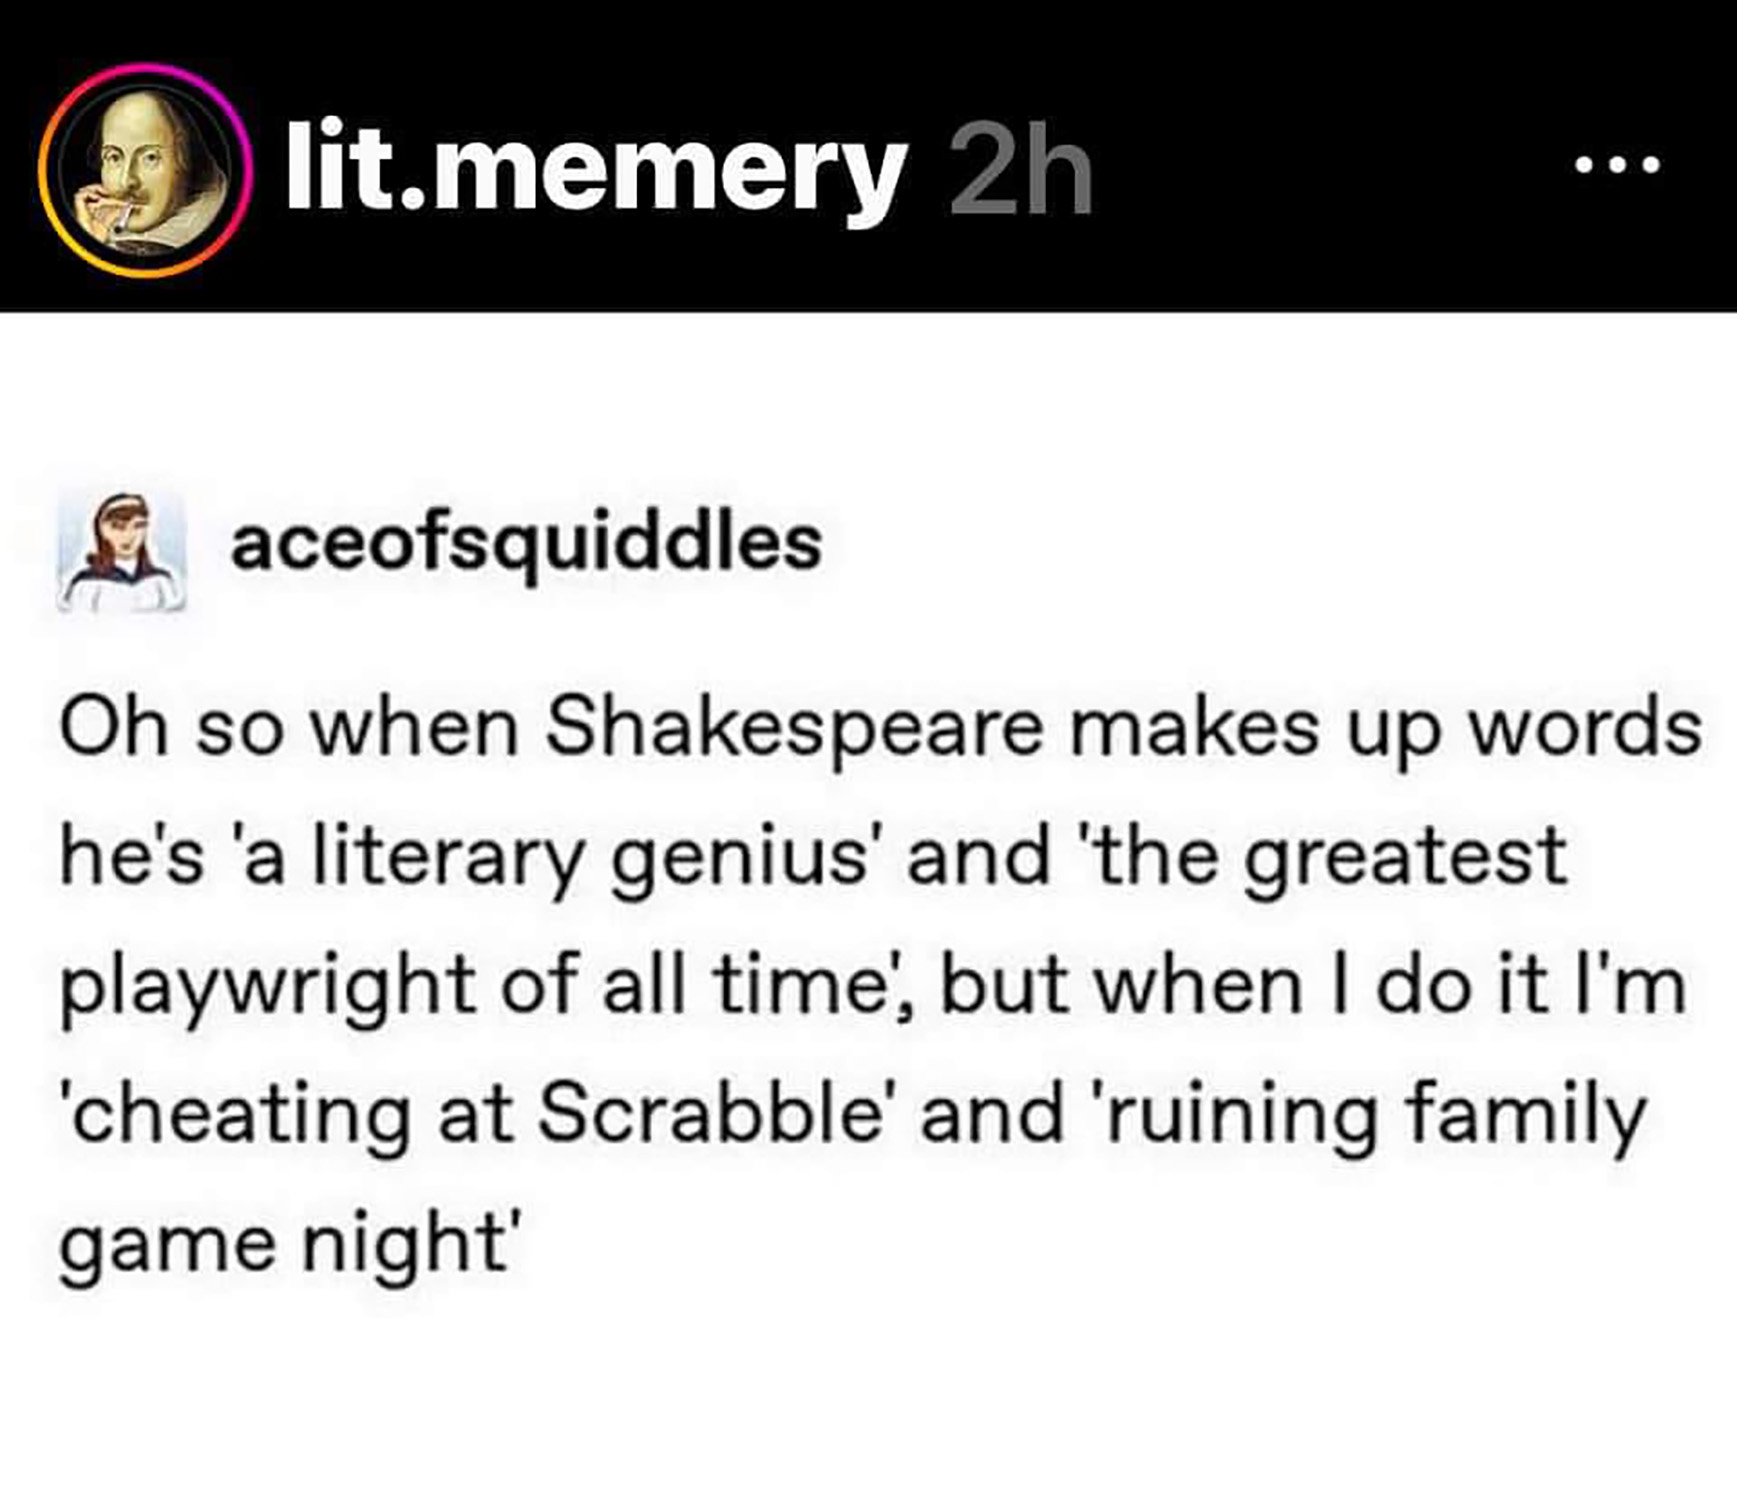Tap the last line 'game night'
The height and width of the screenshot is (1500, 1737).
click(291, 1248)
